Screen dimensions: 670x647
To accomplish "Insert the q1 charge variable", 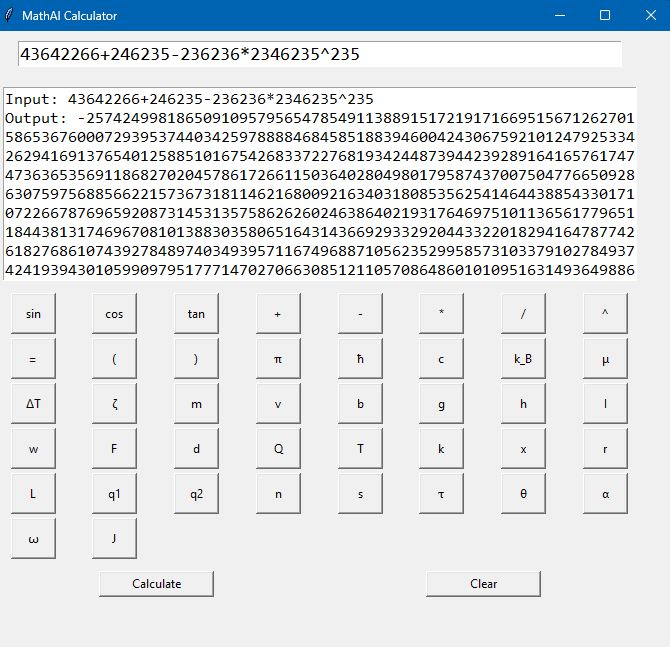I will pos(115,494).
